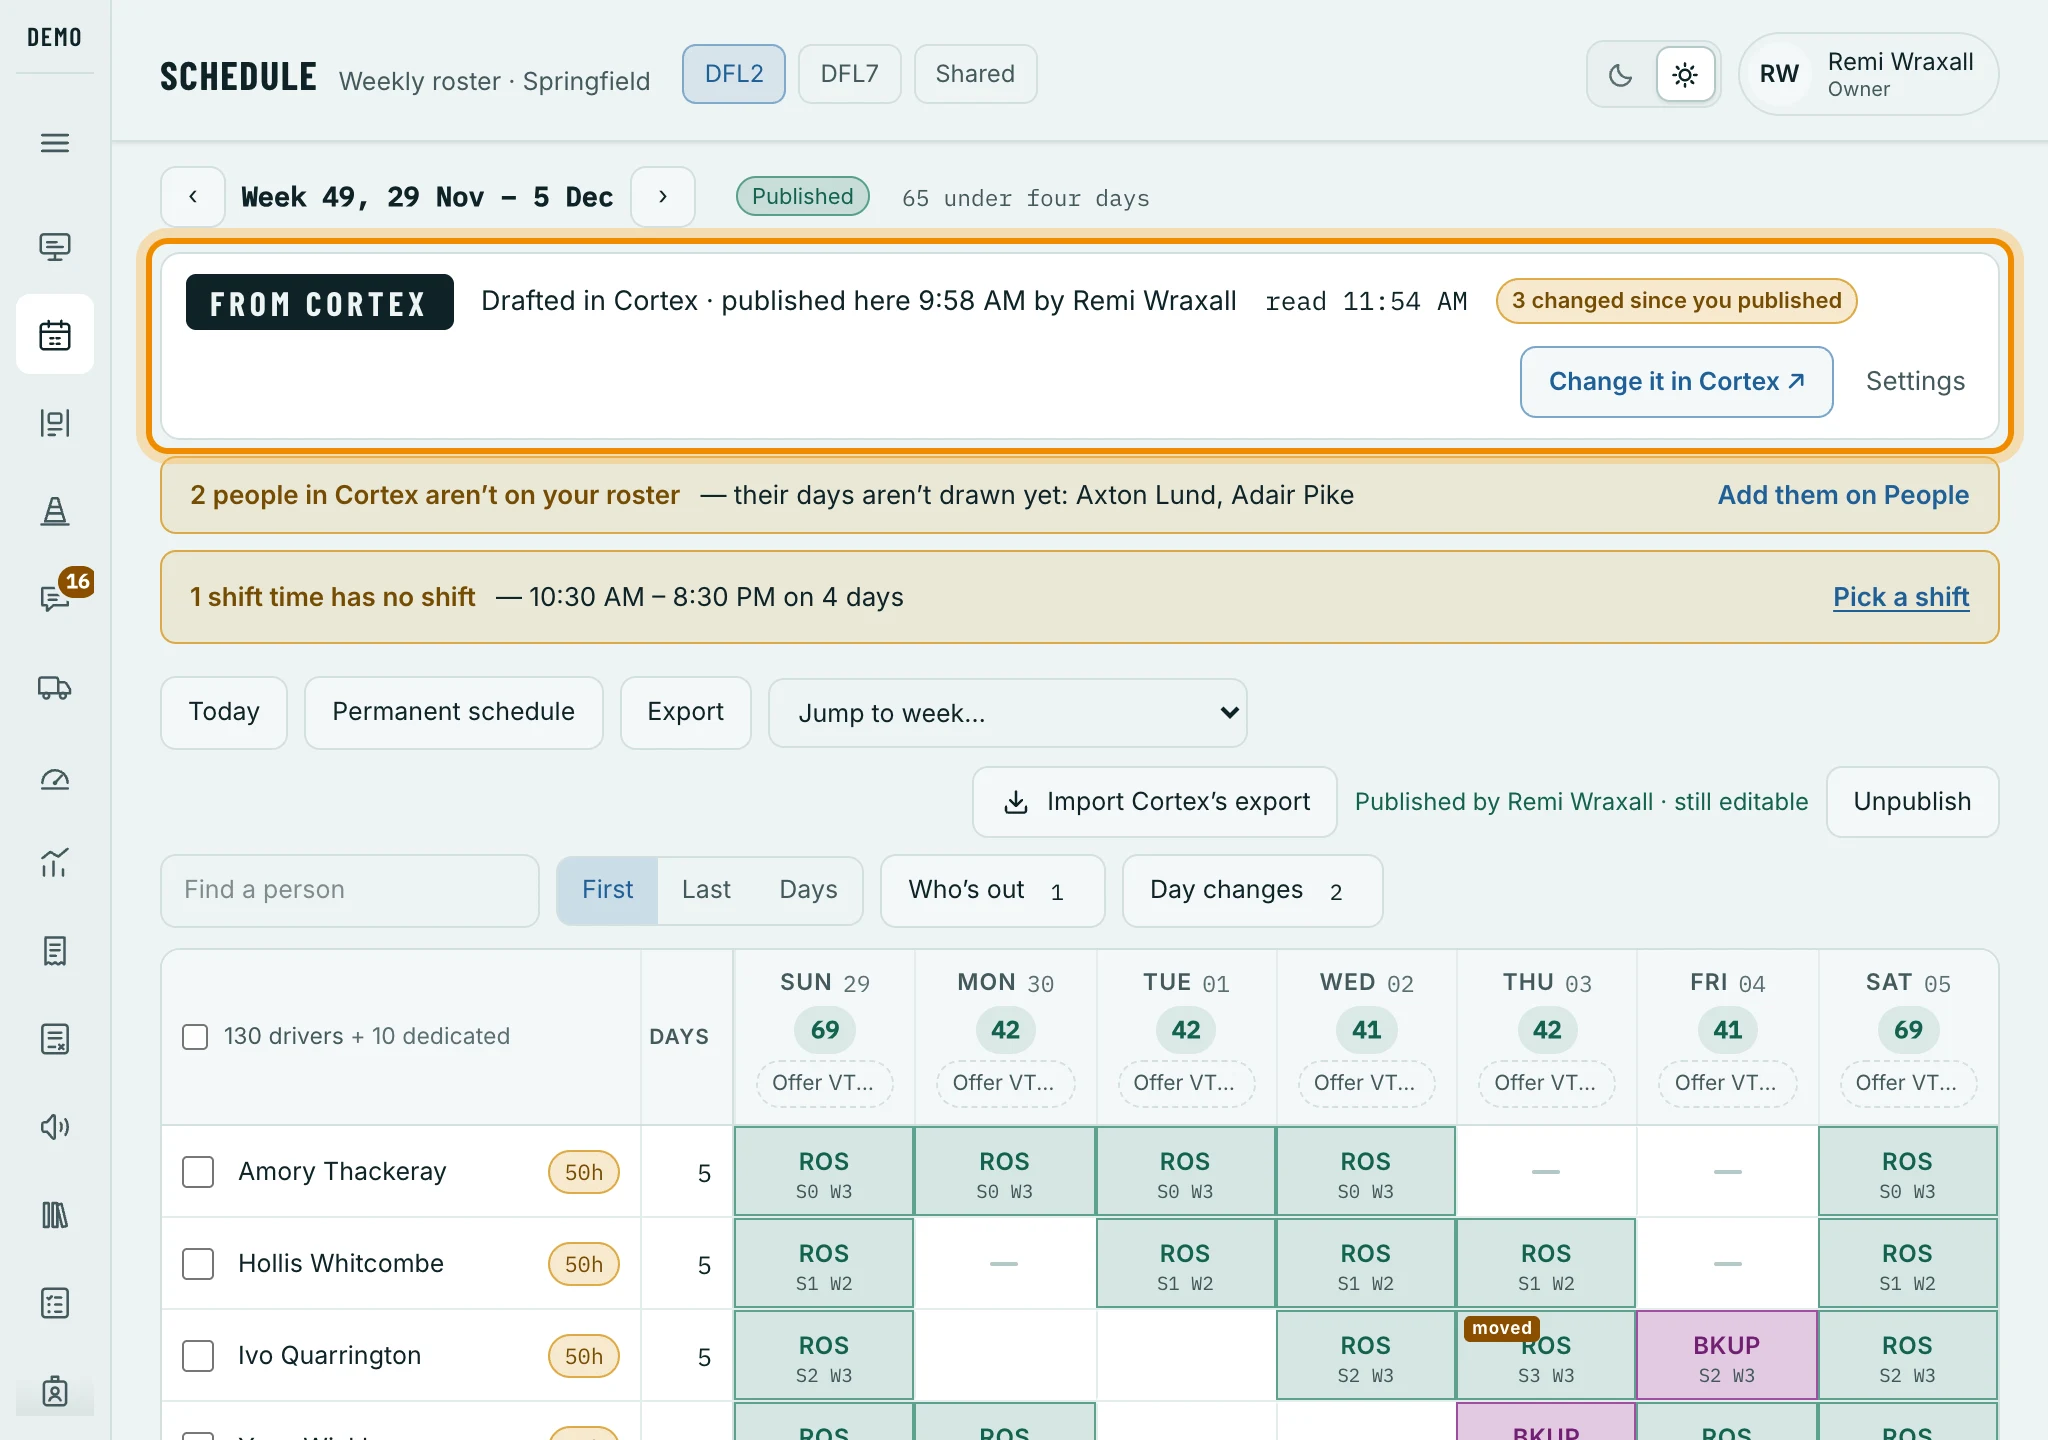Open the Who's out filter
This screenshot has height=1440, width=2048.
click(x=993, y=890)
